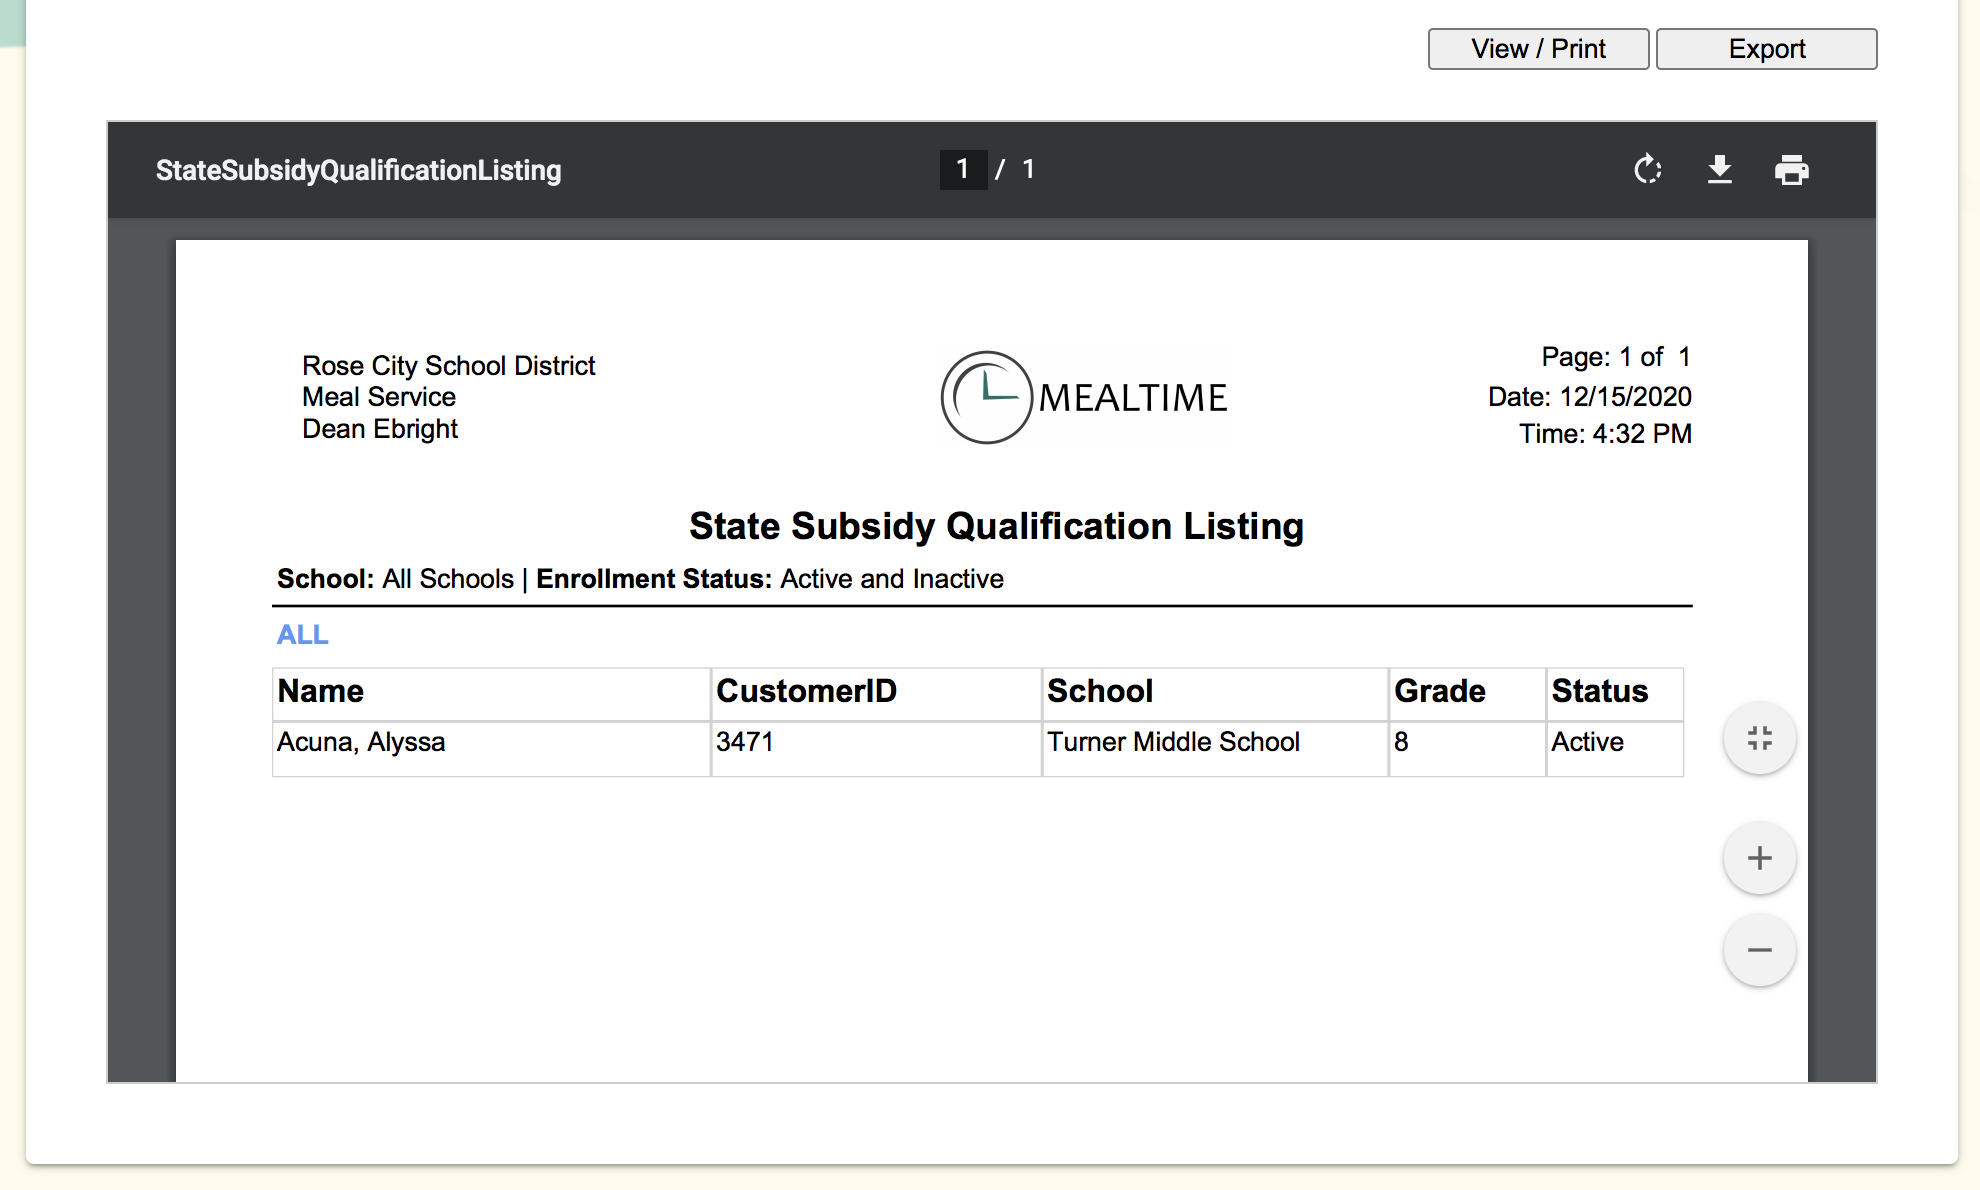Click the CustomerID column header
Image resolution: width=1980 pixels, height=1190 pixels.
[x=806, y=691]
